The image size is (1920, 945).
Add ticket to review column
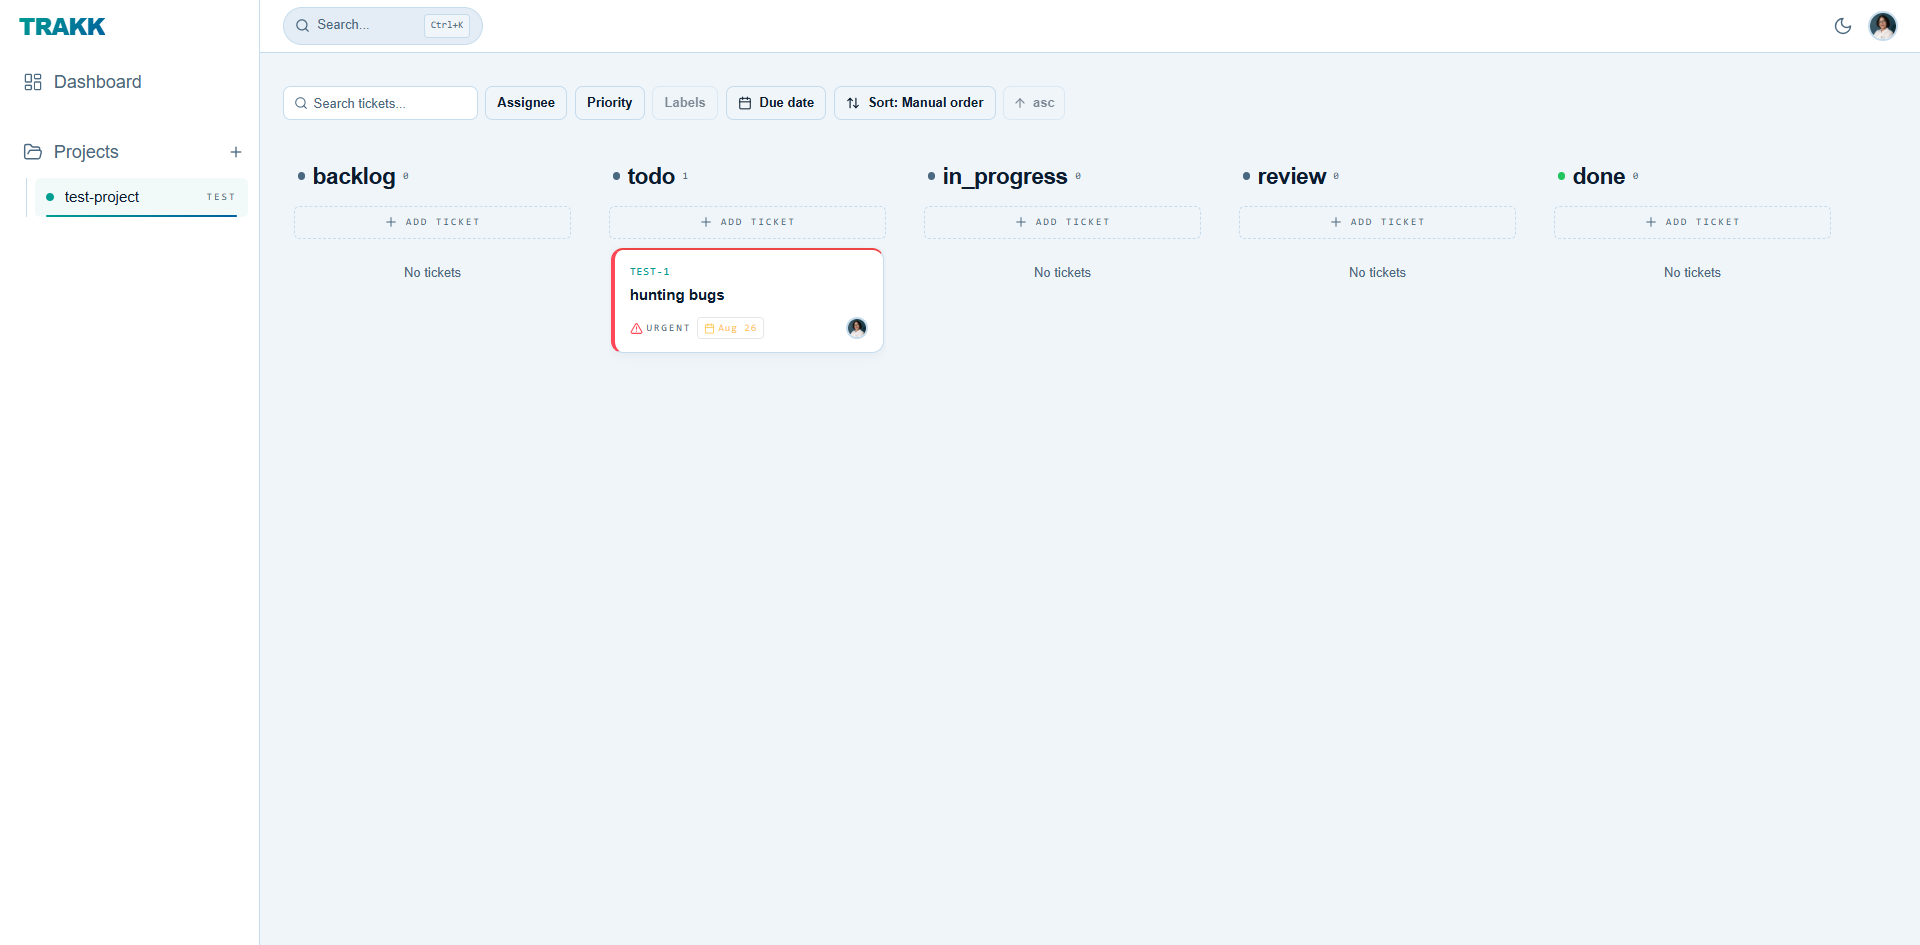coord(1377,222)
